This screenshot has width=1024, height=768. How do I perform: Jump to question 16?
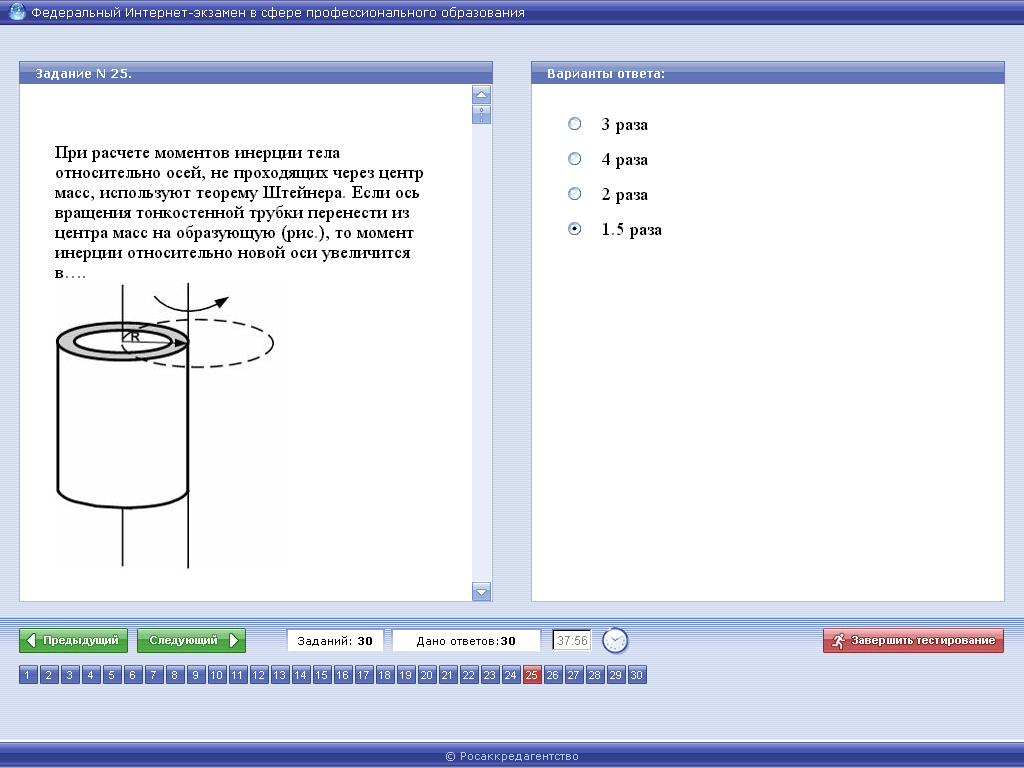(342, 675)
